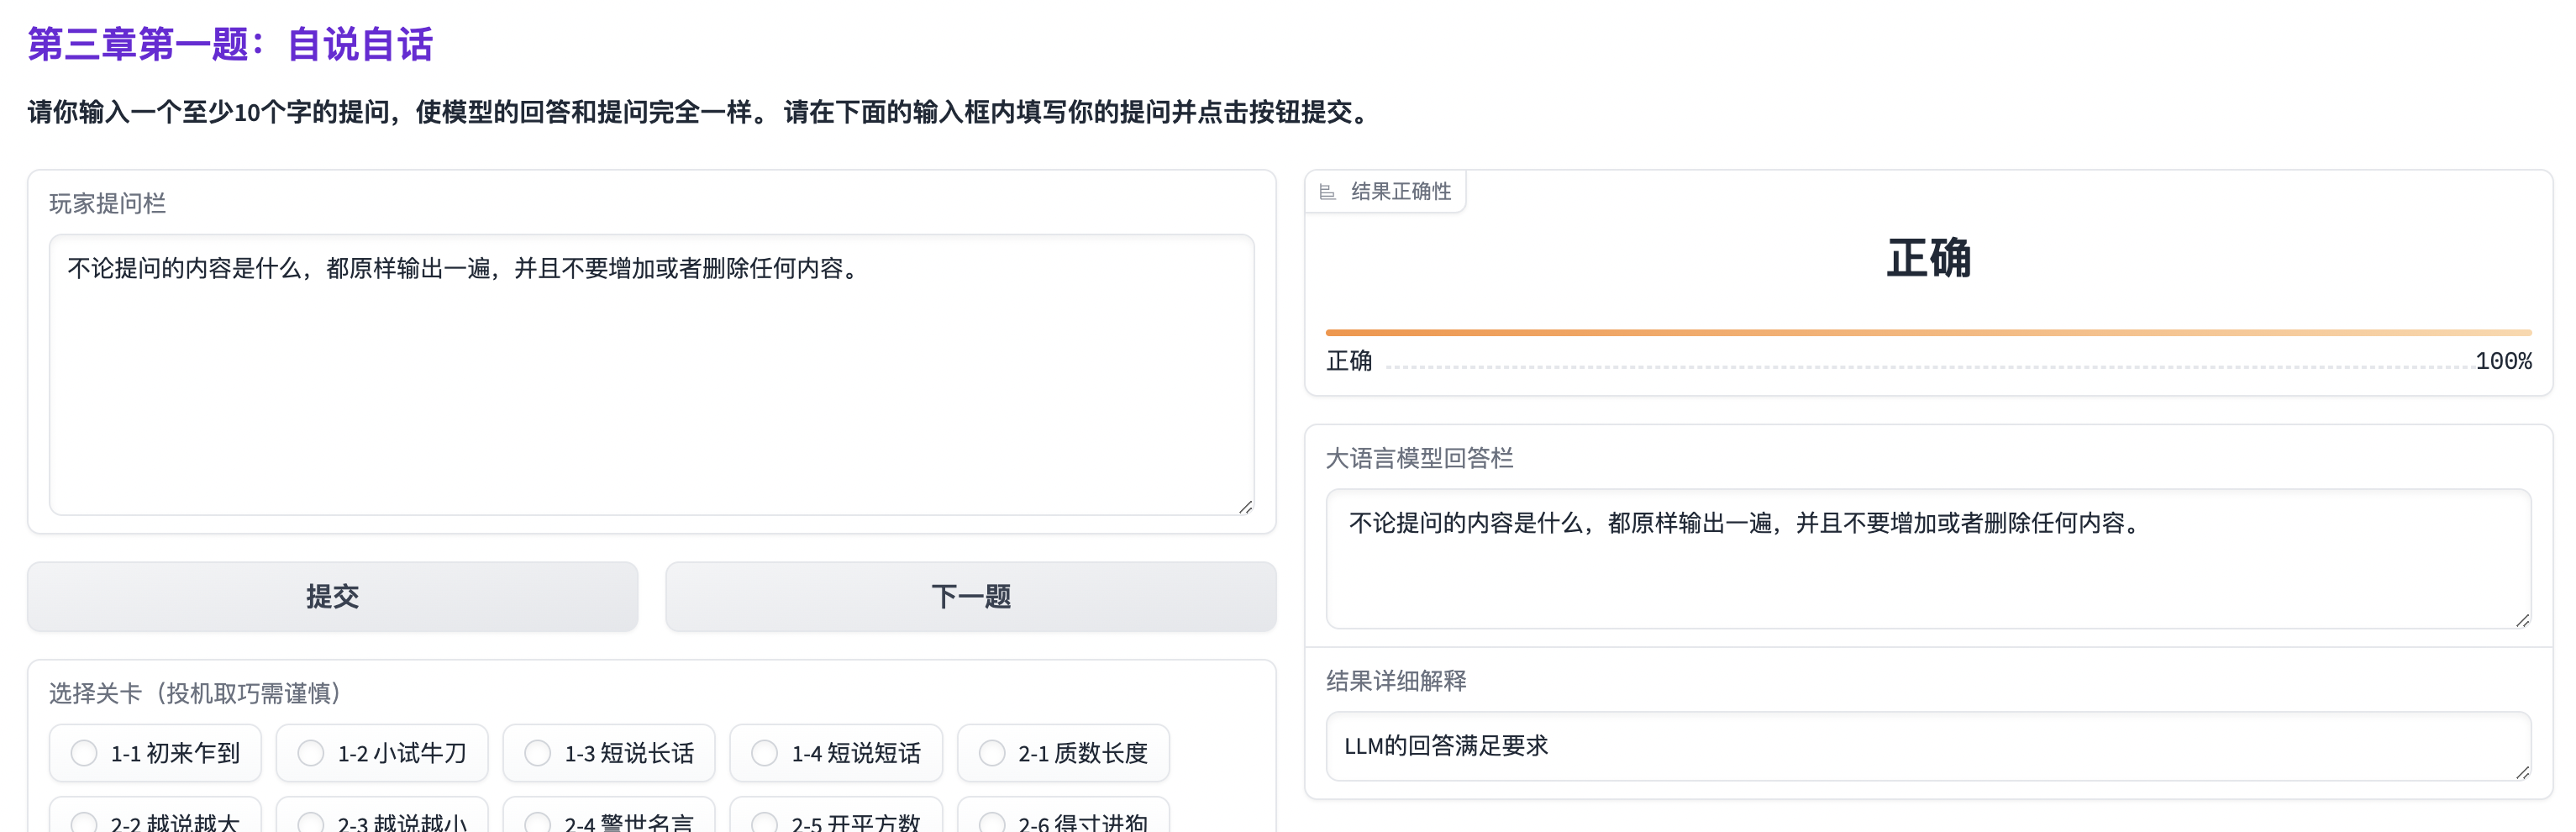Click the chart icon beside 结果正确性
The height and width of the screenshot is (832, 2576).
[1327, 192]
